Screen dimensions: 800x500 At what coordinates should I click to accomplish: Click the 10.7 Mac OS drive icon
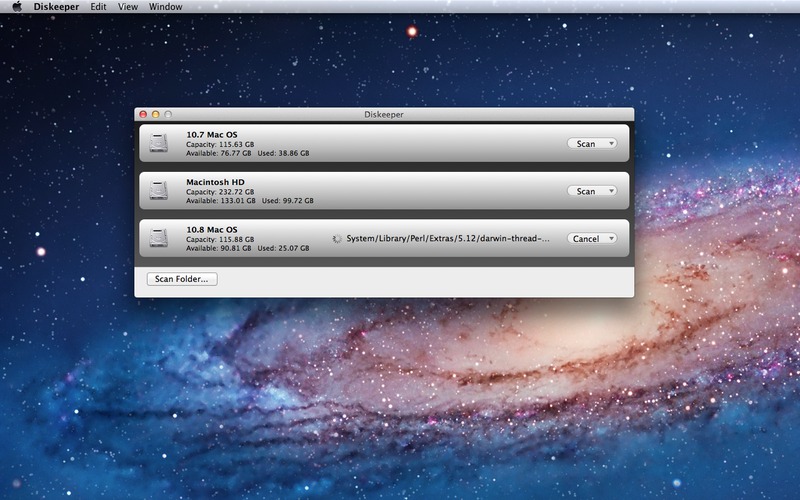tap(160, 143)
